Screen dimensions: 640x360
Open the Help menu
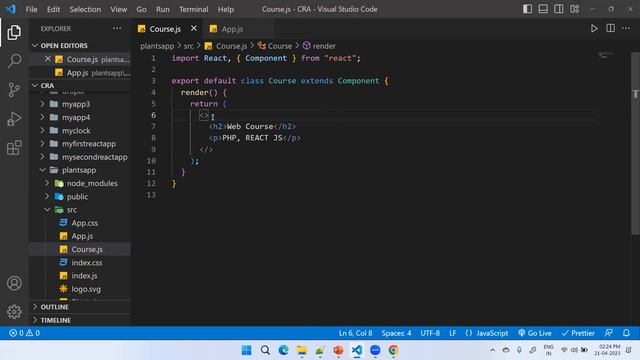(x=225, y=9)
